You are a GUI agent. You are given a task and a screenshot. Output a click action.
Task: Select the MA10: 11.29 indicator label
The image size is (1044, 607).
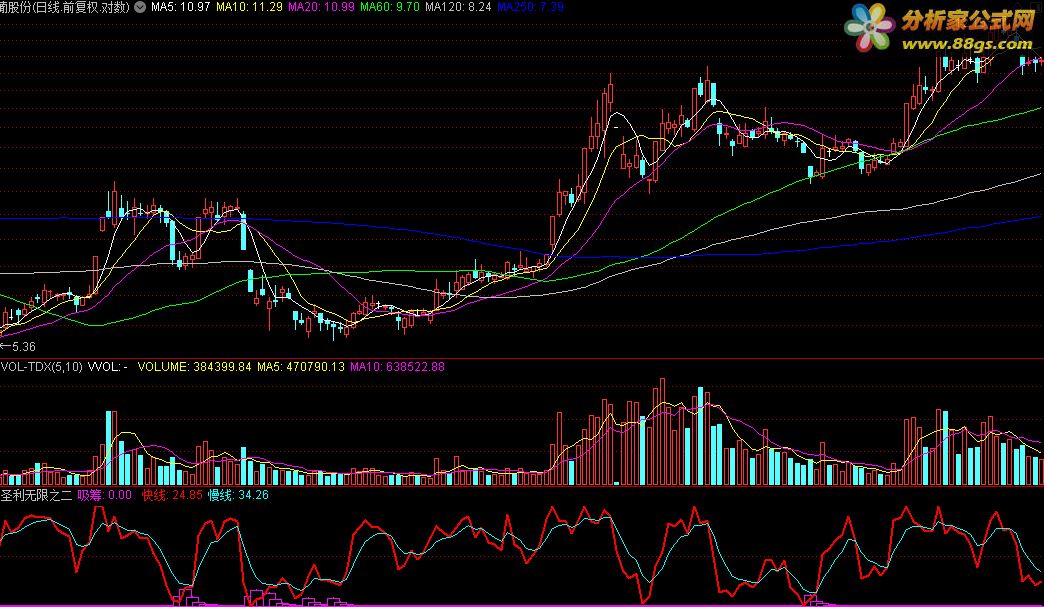coord(249,7)
